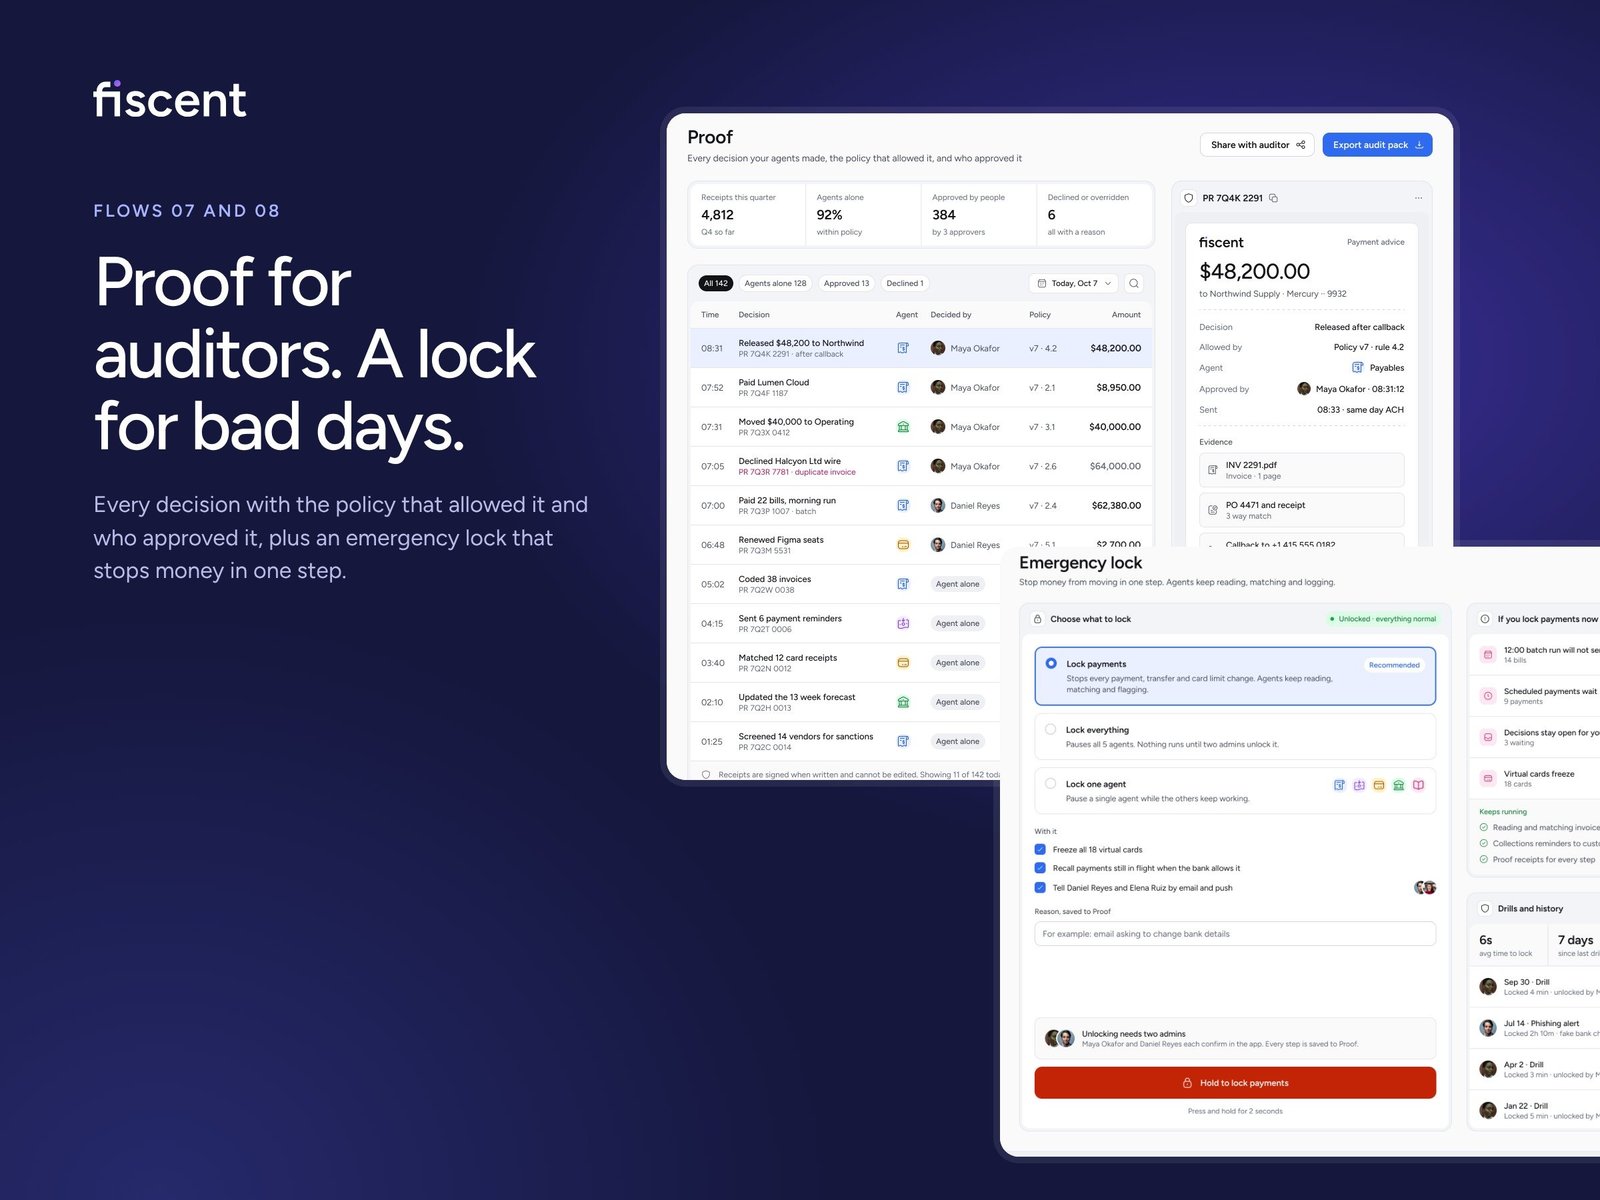Pick the green bank agent in Lock one agent
This screenshot has height=1200, width=1600.
[x=1399, y=785]
